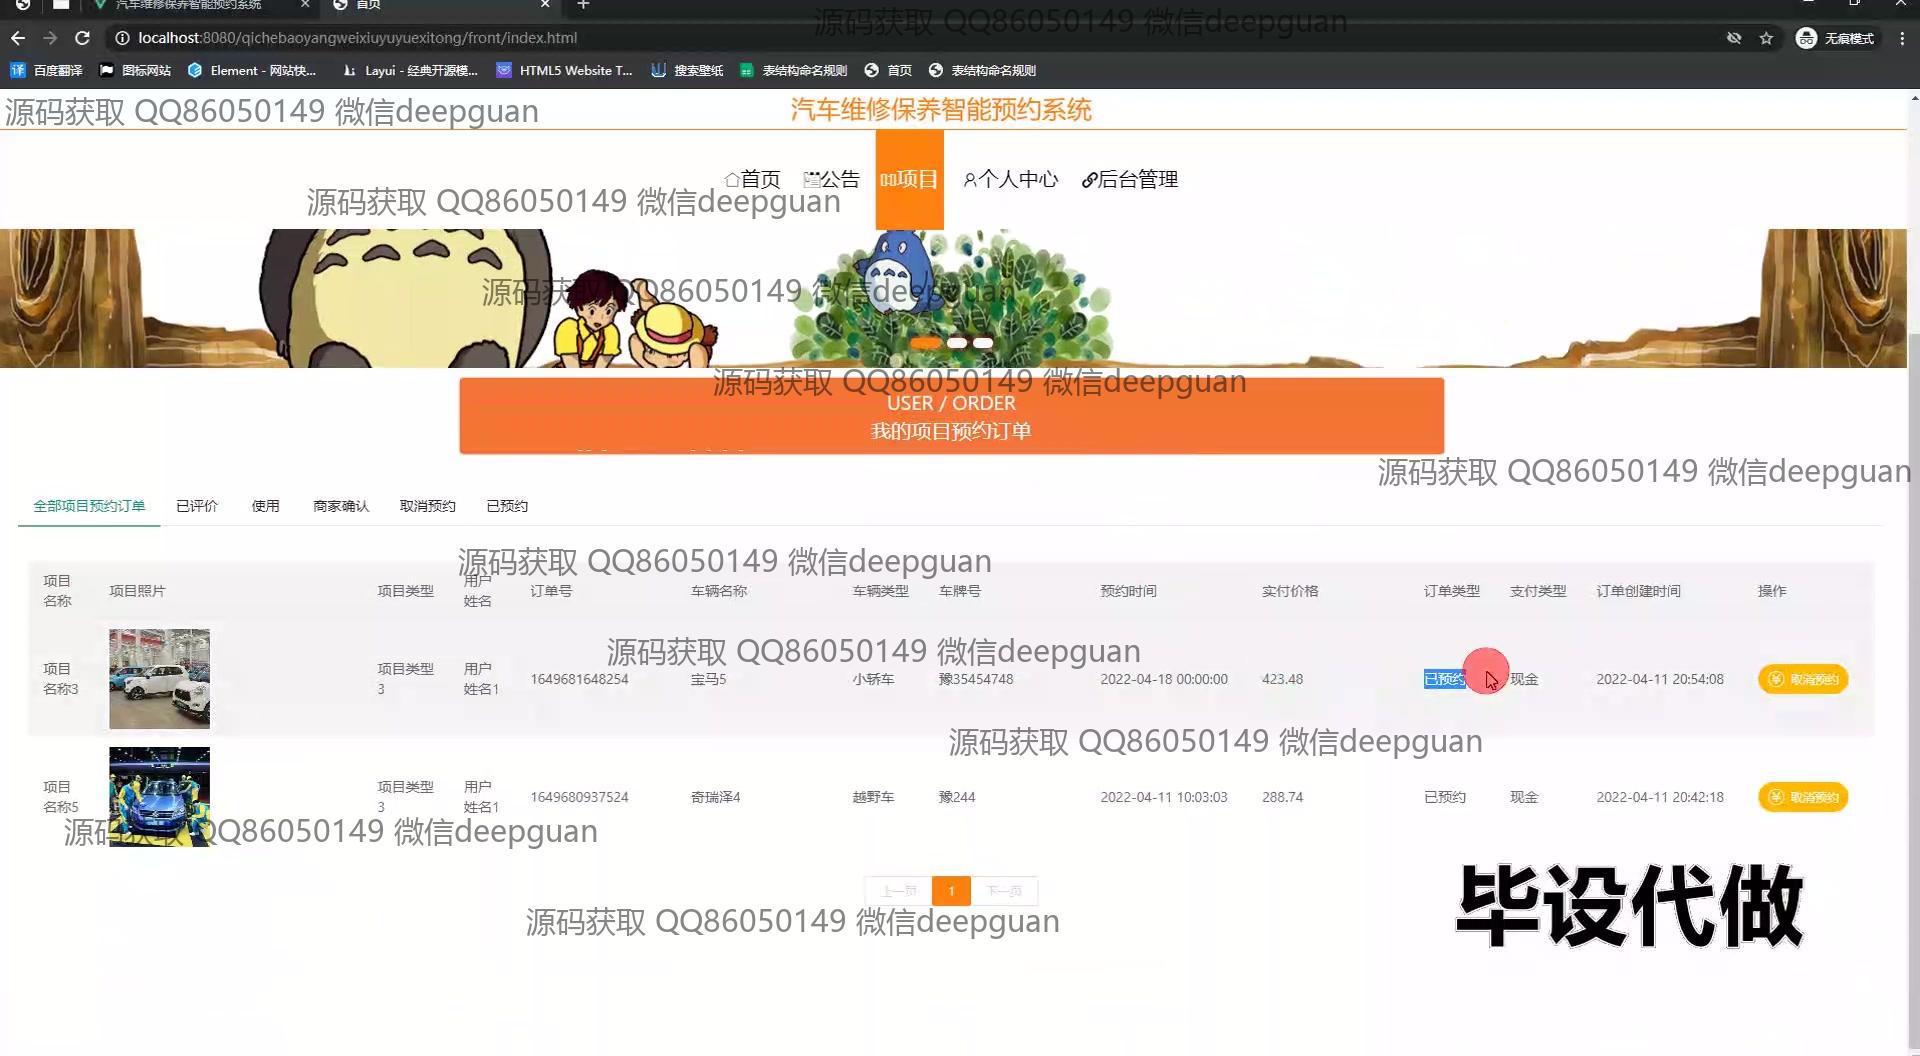Go to 首页 in the site navigation
Screen dimensions: 1920x1056
752,179
